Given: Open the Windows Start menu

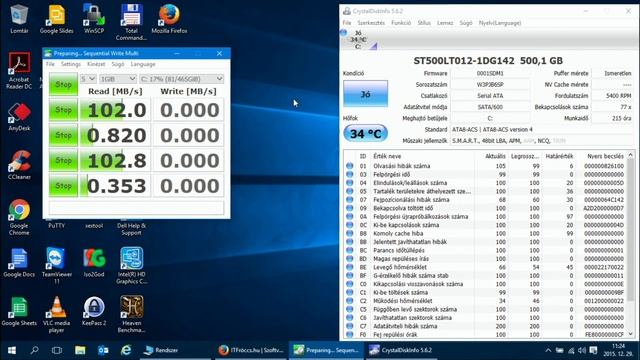Looking at the screenshot, I should point(12,350).
